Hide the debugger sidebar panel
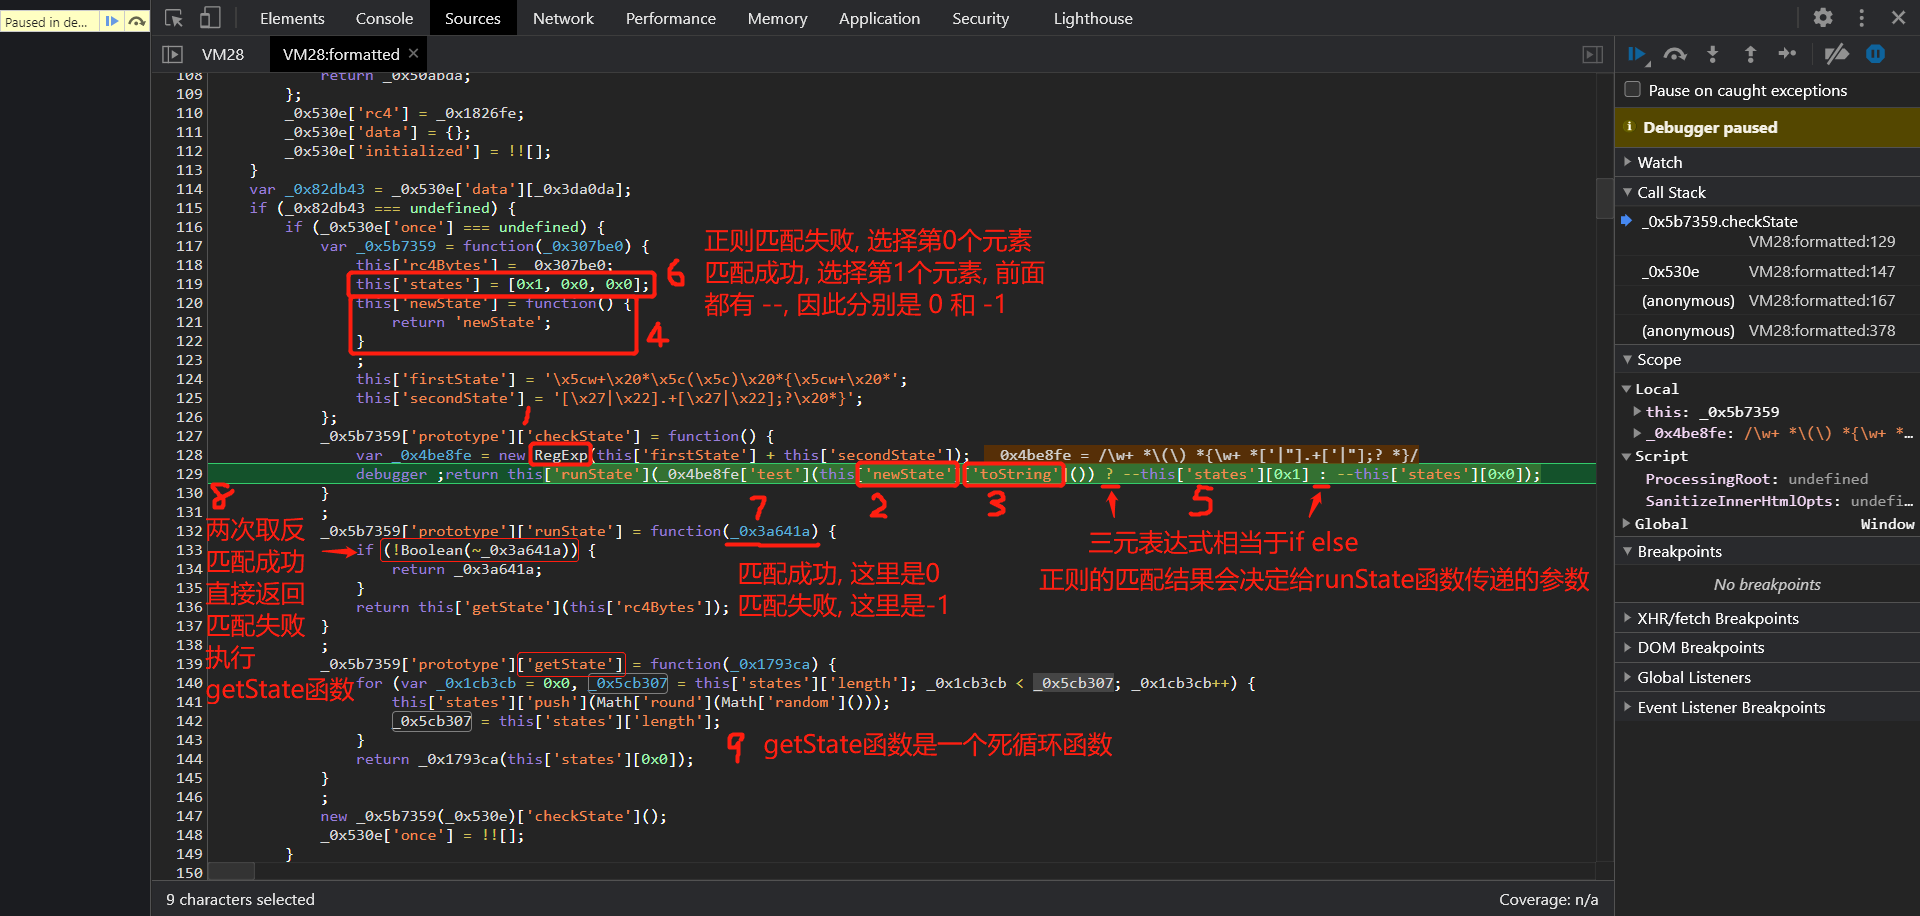This screenshot has width=1920, height=916. tap(1593, 54)
